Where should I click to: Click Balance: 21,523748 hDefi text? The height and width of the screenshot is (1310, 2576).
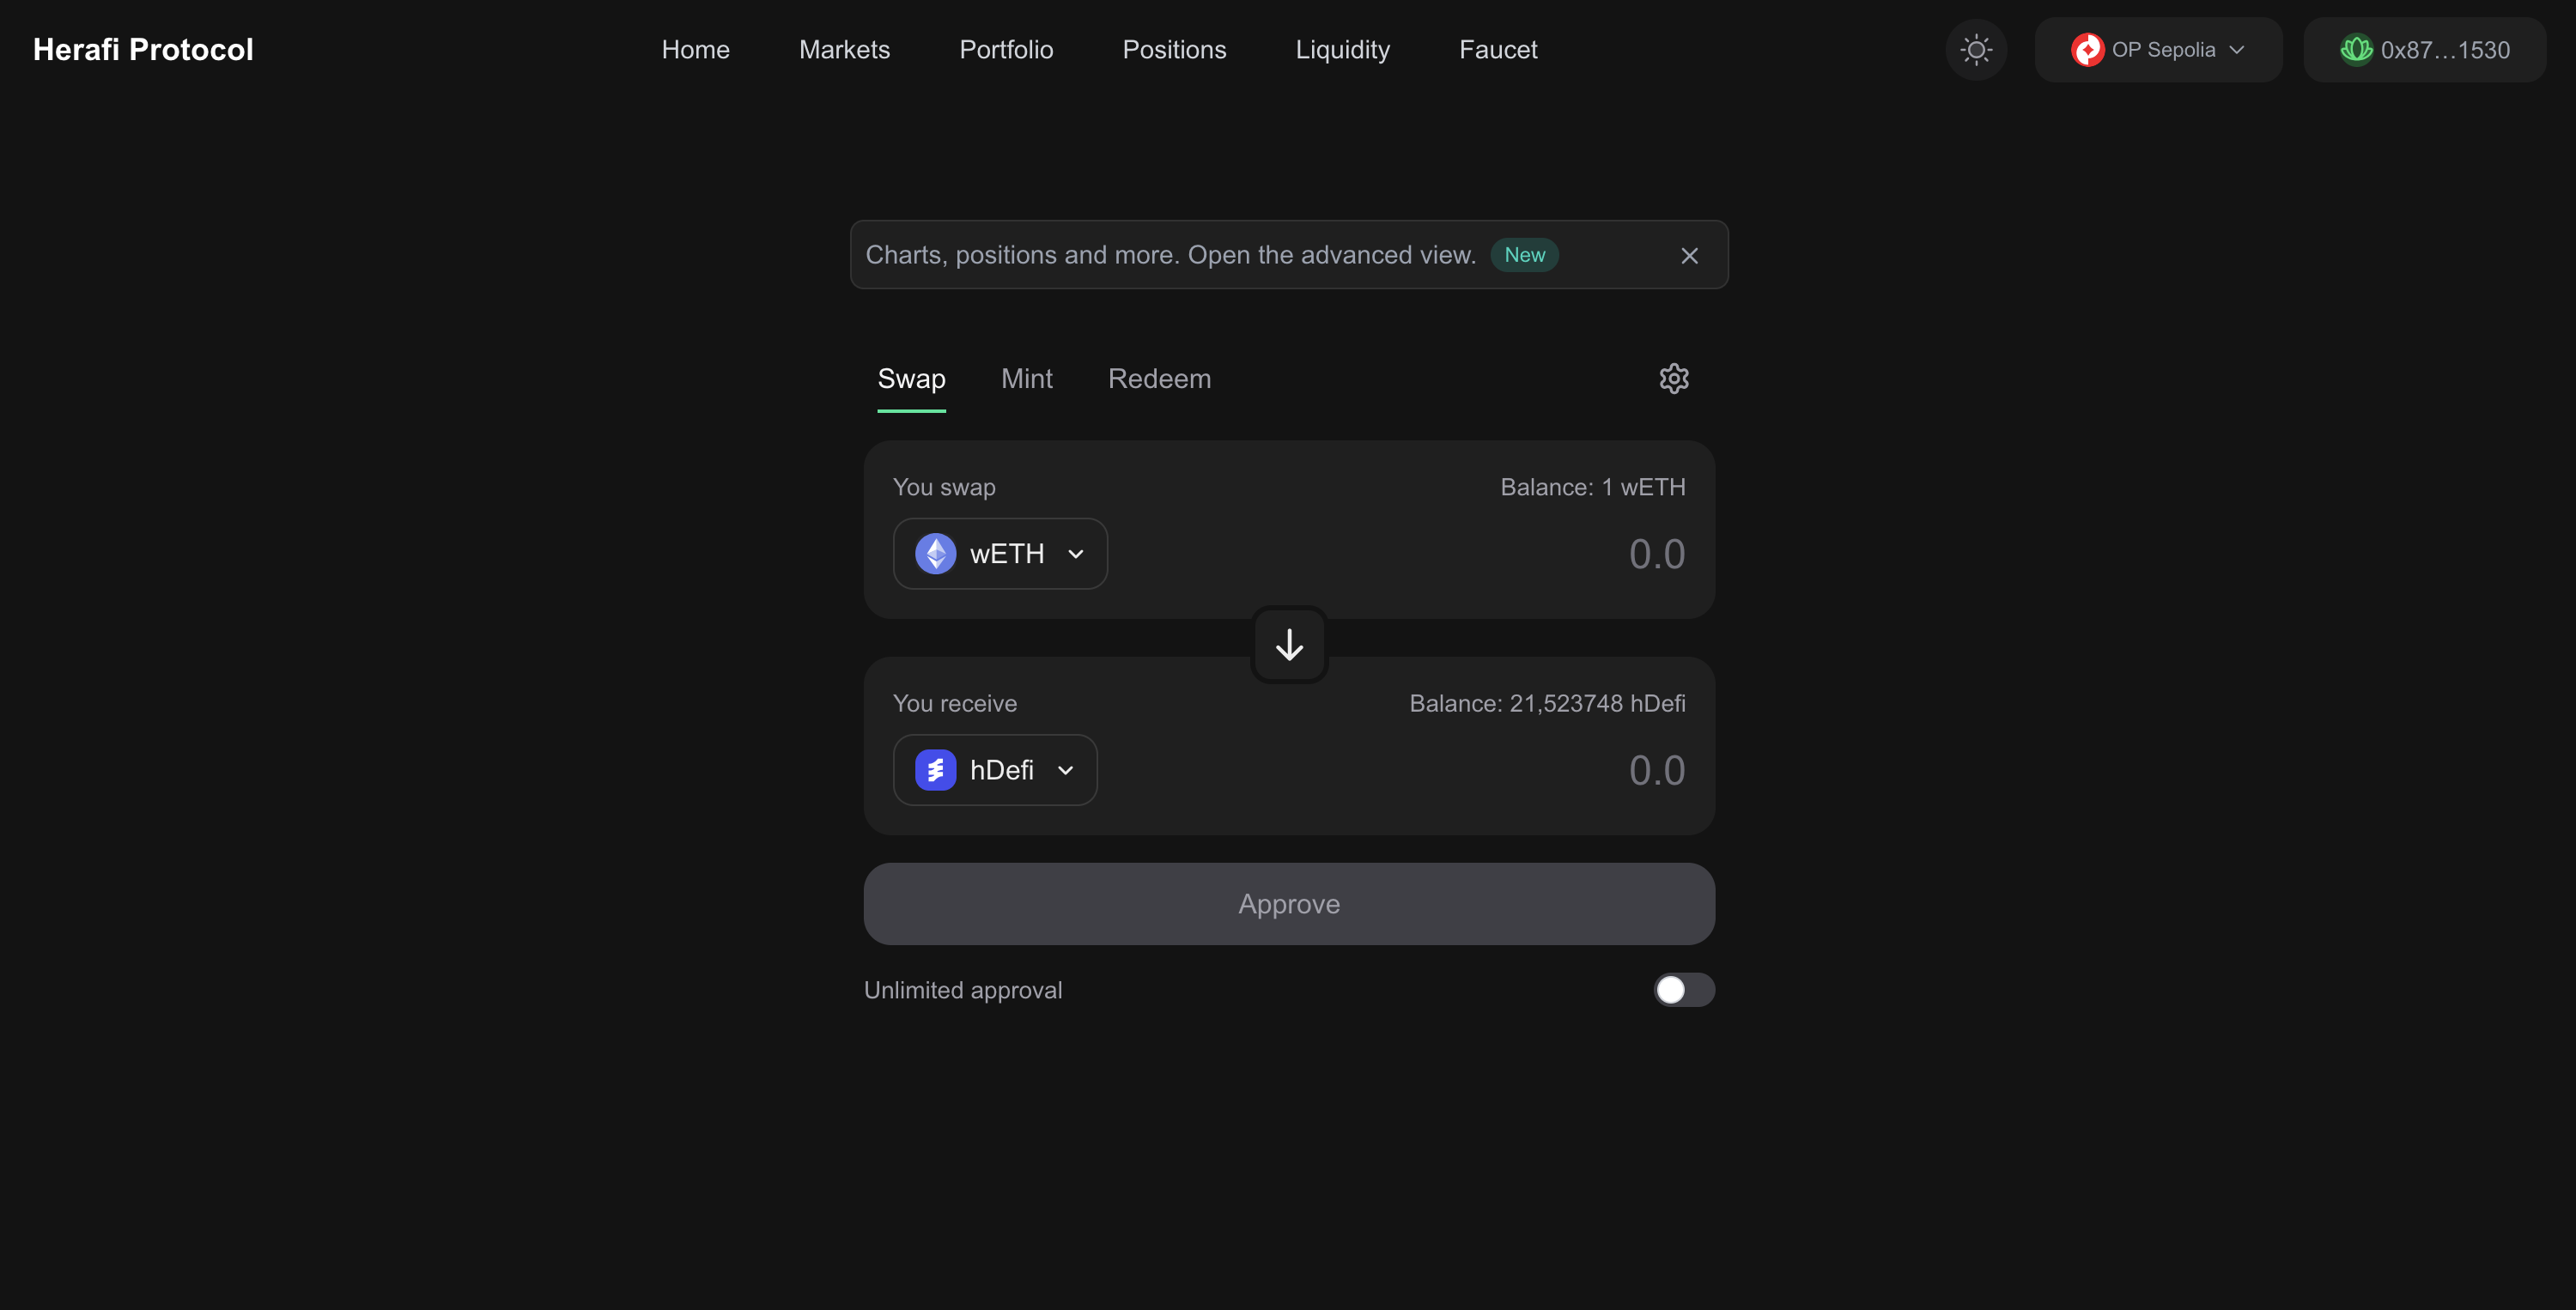pos(1547,703)
